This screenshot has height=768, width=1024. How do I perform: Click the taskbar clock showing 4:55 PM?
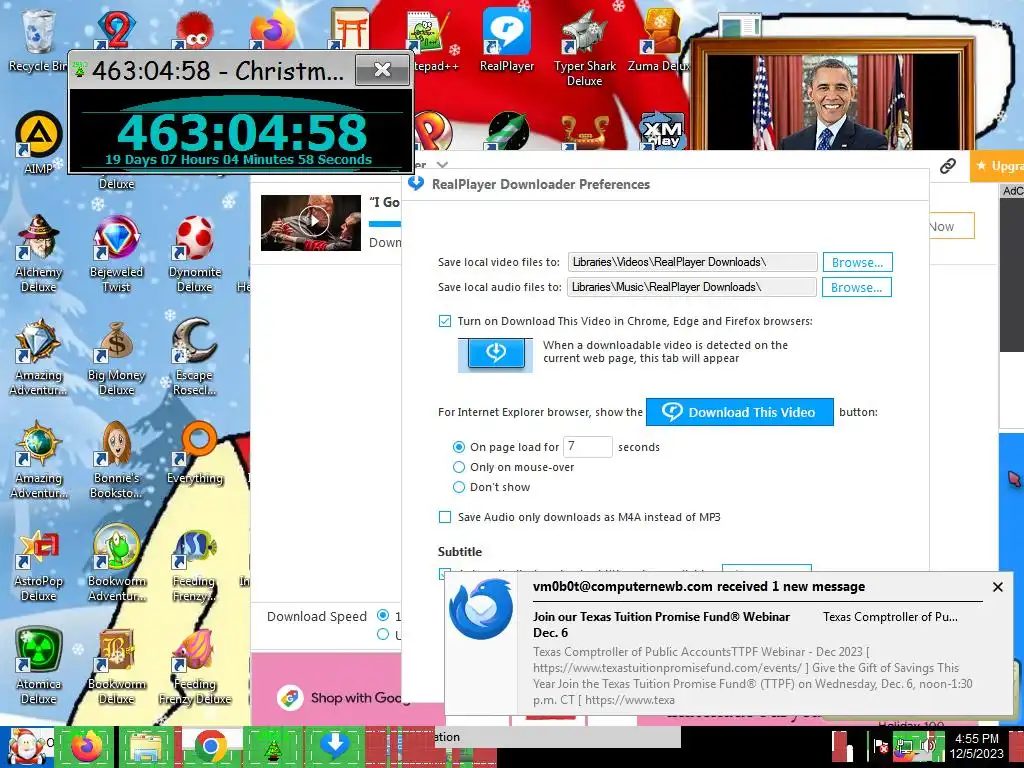[976, 746]
